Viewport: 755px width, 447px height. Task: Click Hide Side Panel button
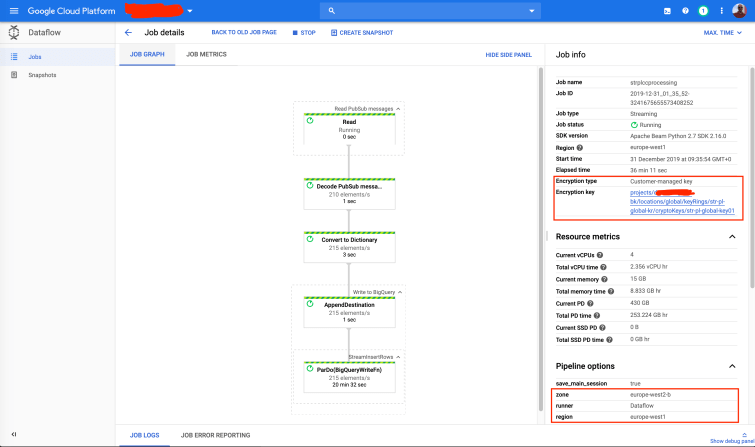coord(508,55)
